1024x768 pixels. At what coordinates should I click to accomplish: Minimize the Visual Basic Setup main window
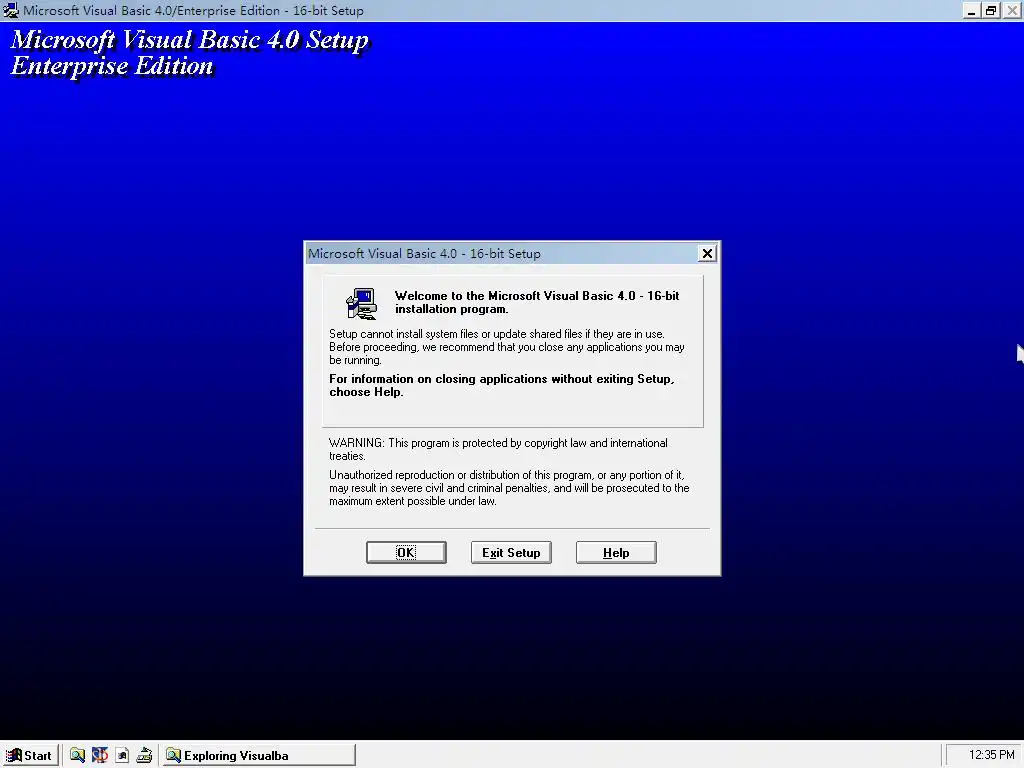click(x=972, y=10)
